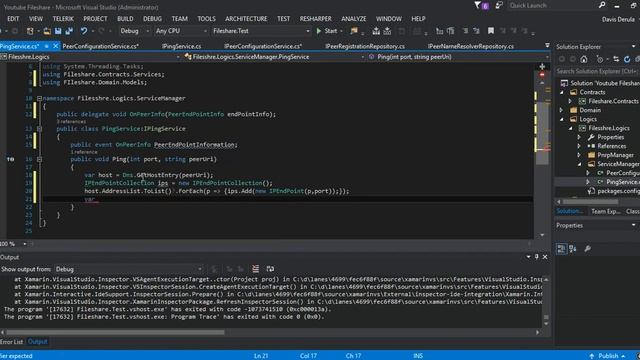Click Solution Explorer Refresh icon

(627, 60)
